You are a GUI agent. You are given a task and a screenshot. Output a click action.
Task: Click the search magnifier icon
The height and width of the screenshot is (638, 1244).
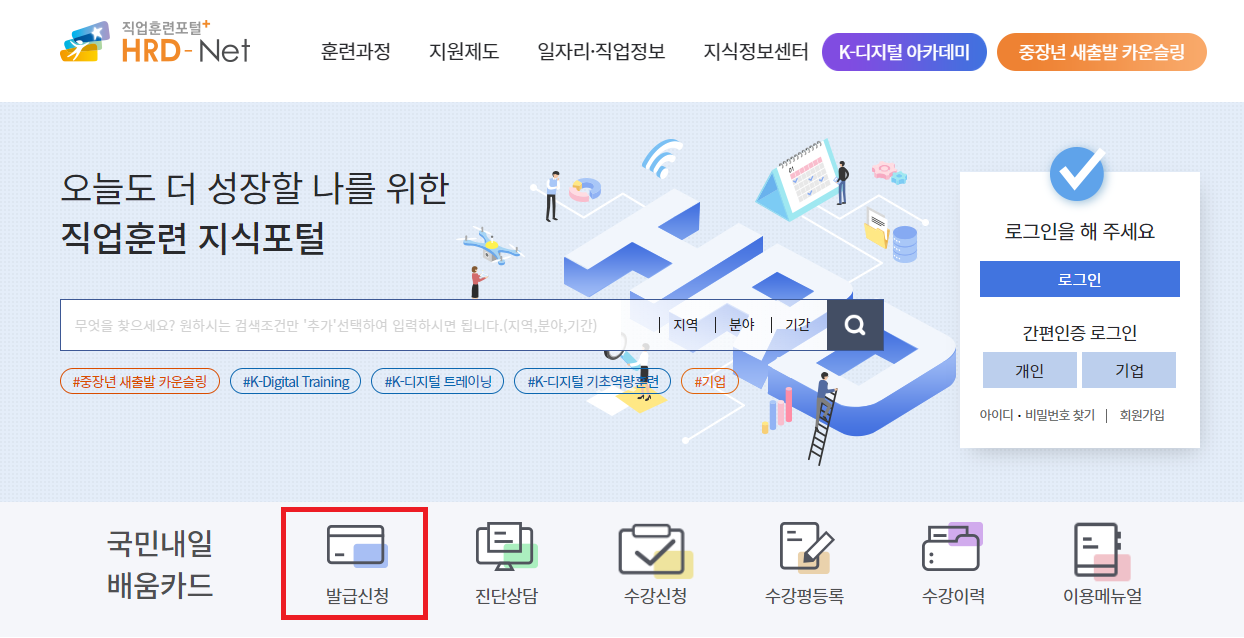[x=855, y=324]
